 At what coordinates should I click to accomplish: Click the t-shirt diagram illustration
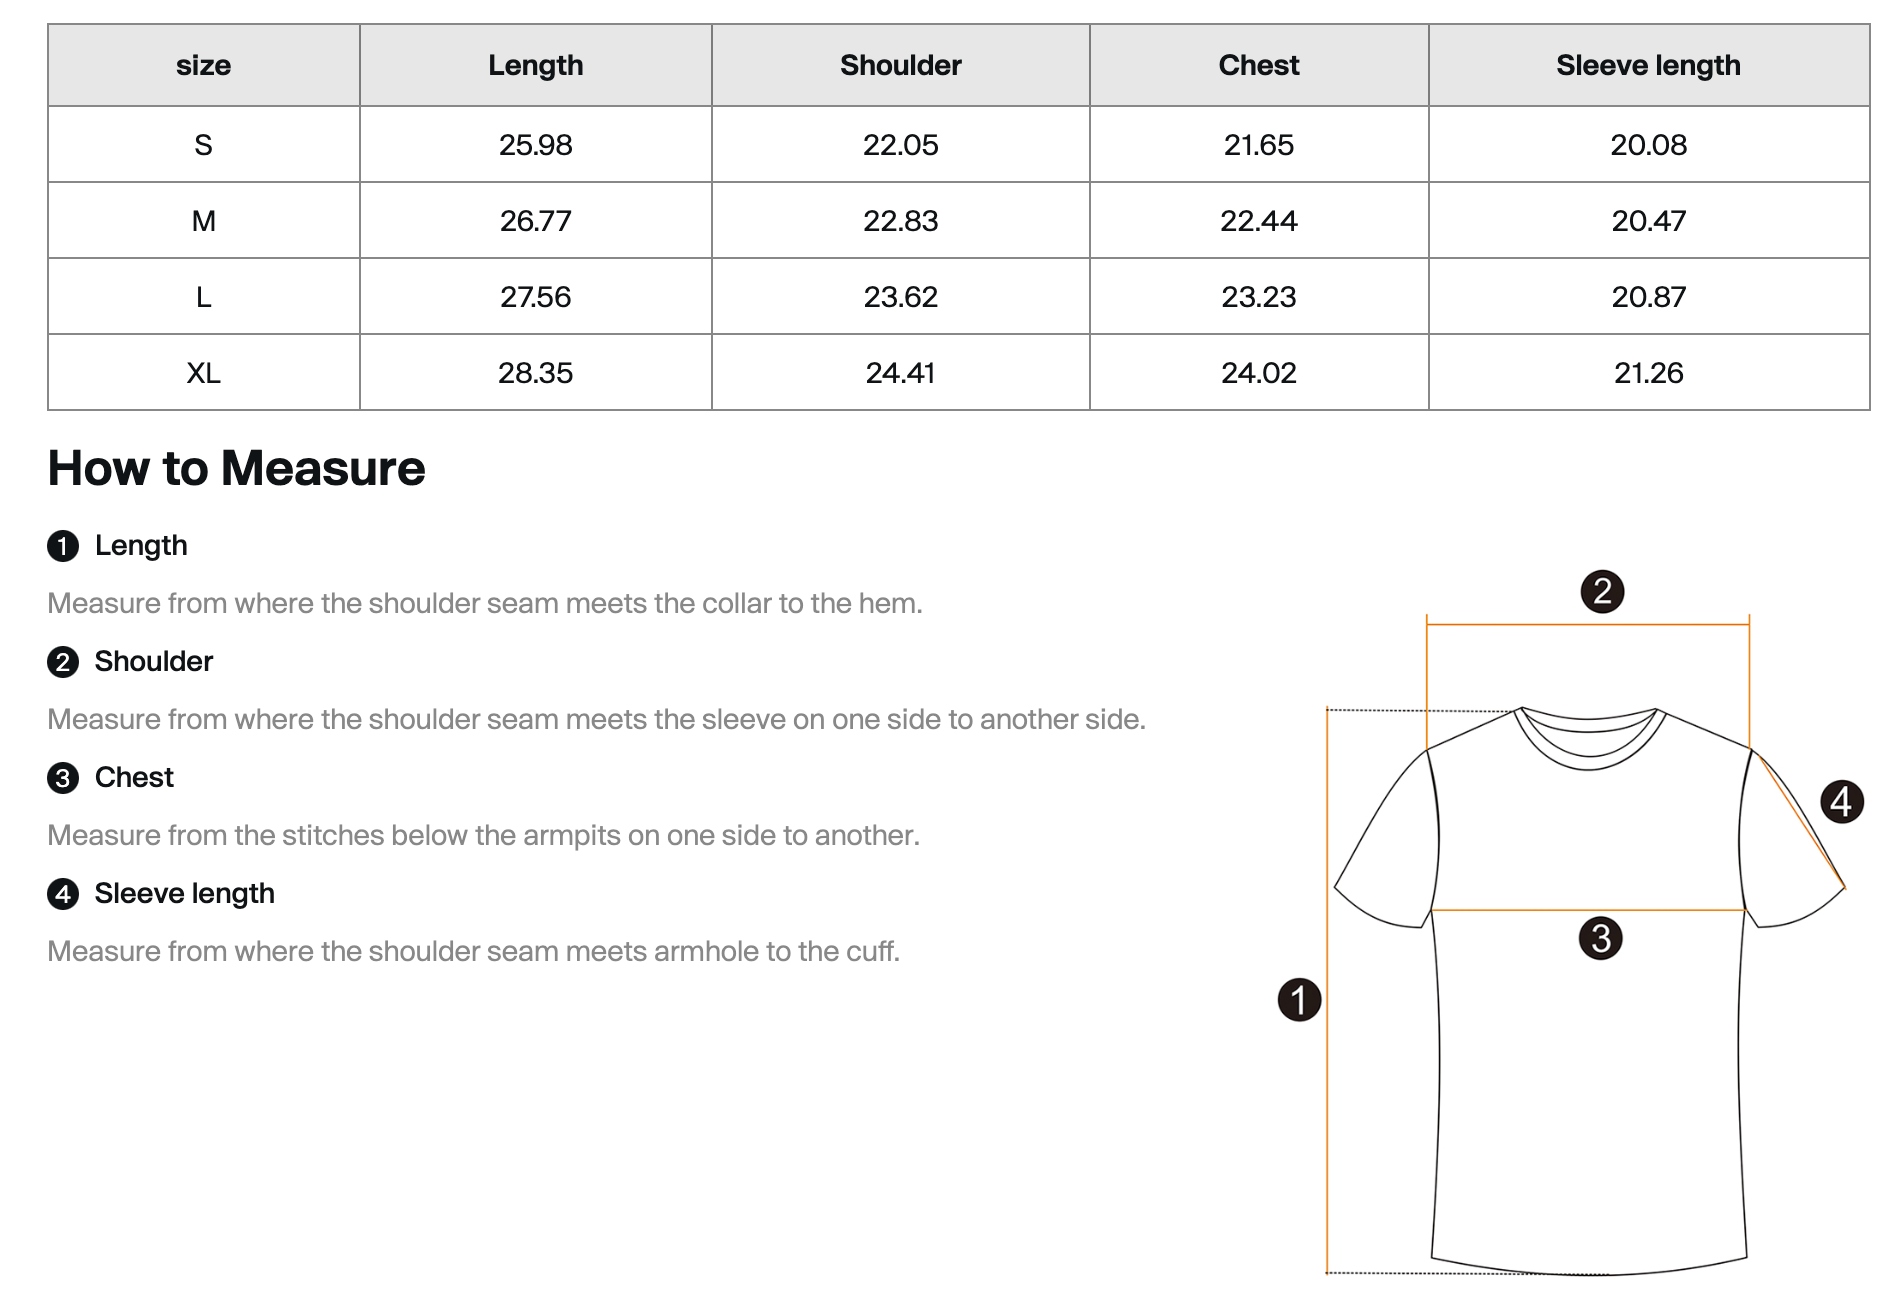coord(1589,990)
